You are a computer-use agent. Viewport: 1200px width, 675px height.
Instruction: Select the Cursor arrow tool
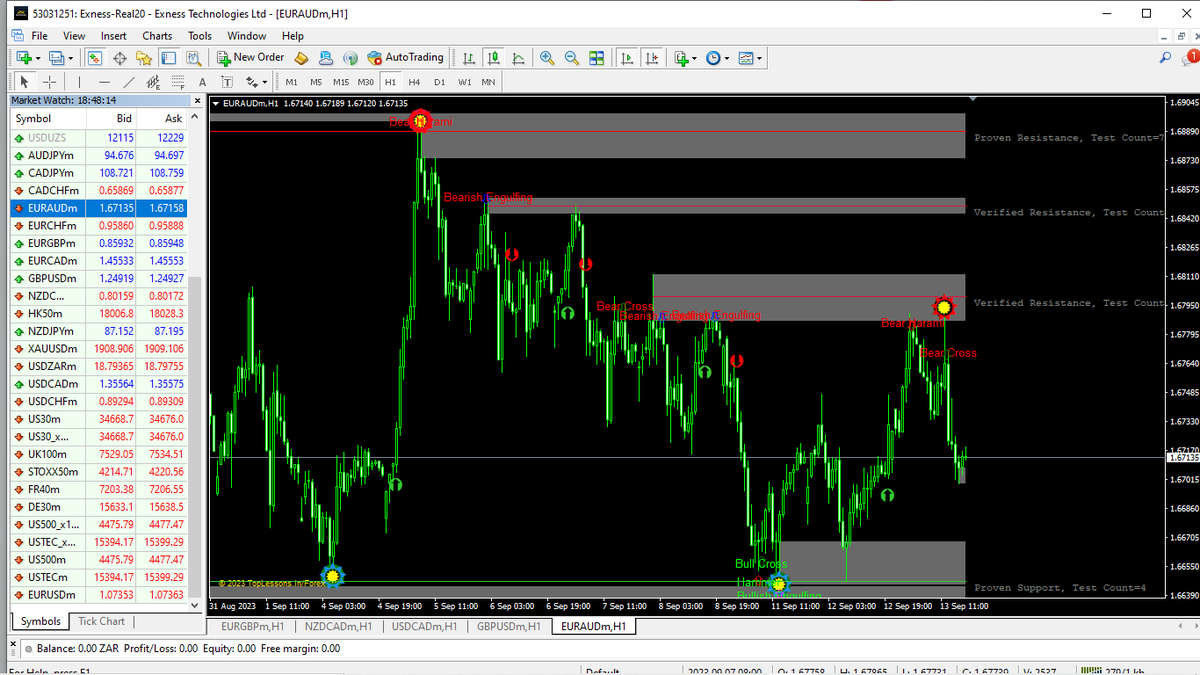25,82
